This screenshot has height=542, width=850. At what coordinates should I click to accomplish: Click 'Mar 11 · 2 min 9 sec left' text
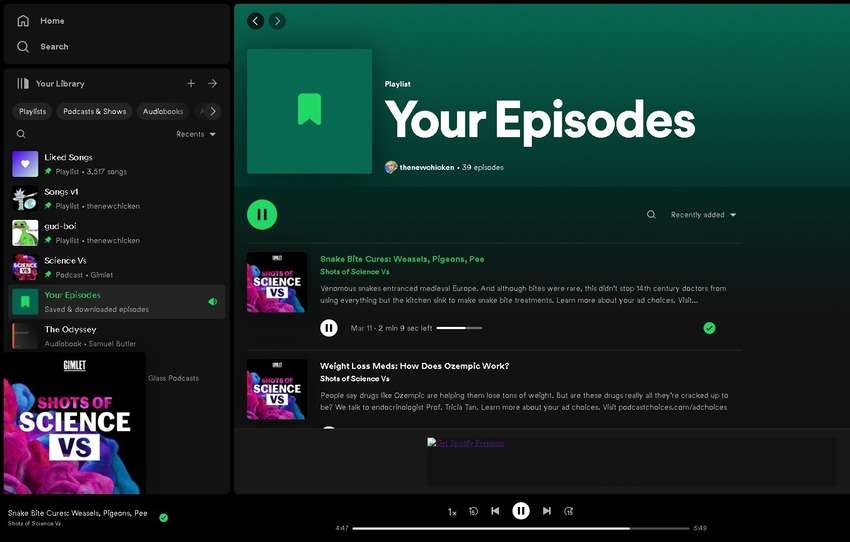(391, 328)
